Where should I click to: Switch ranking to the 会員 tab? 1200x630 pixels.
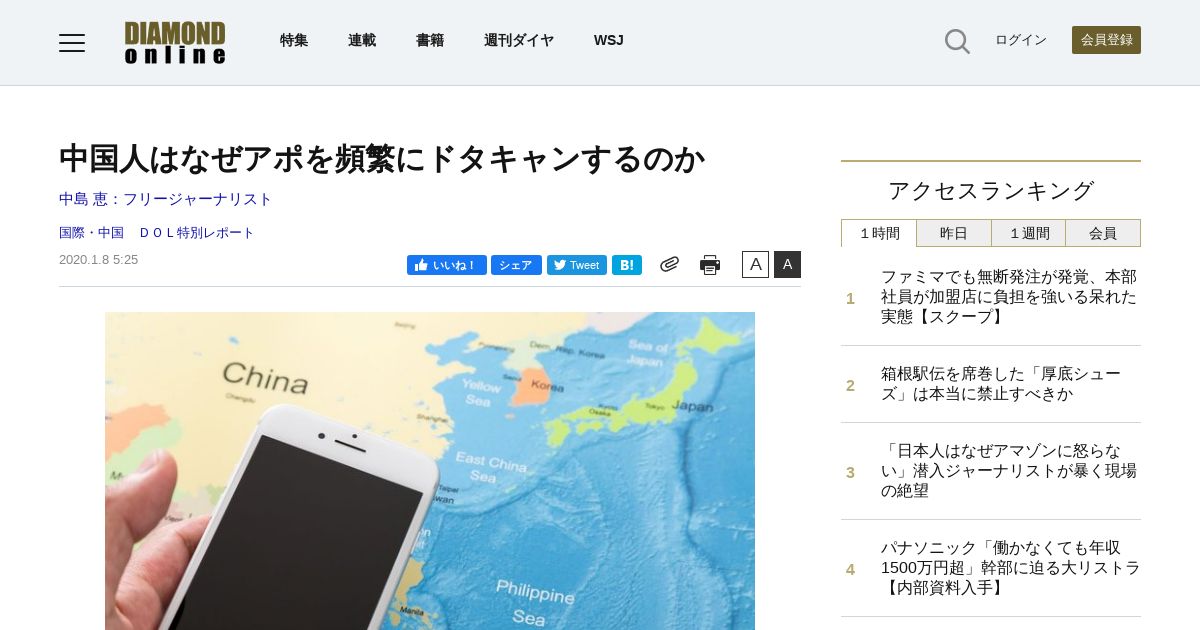pyautogui.click(x=1103, y=233)
